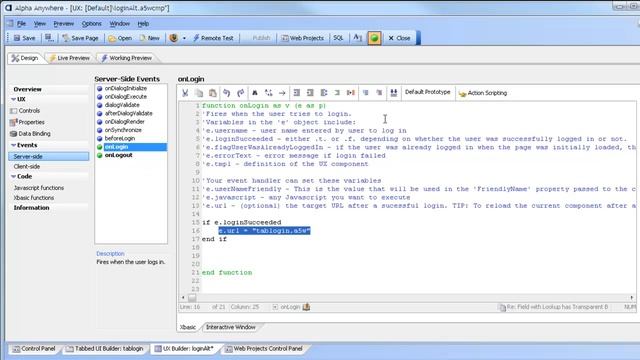This screenshot has width=640, height=360.
Task: Select the onSynchronize event
Action: pyautogui.click(x=123, y=130)
